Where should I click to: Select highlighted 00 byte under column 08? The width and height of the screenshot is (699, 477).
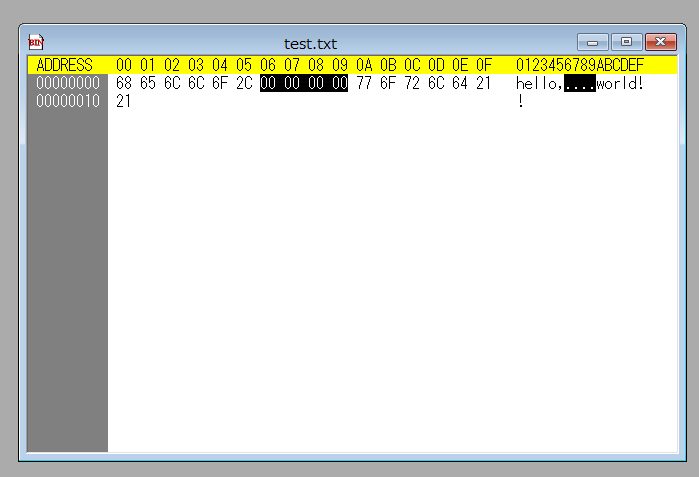click(x=316, y=83)
